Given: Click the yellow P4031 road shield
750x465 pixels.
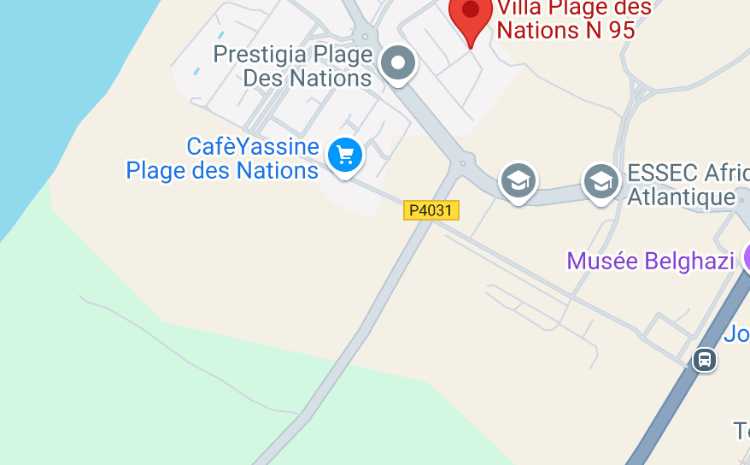Looking at the screenshot, I should [431, 210].
